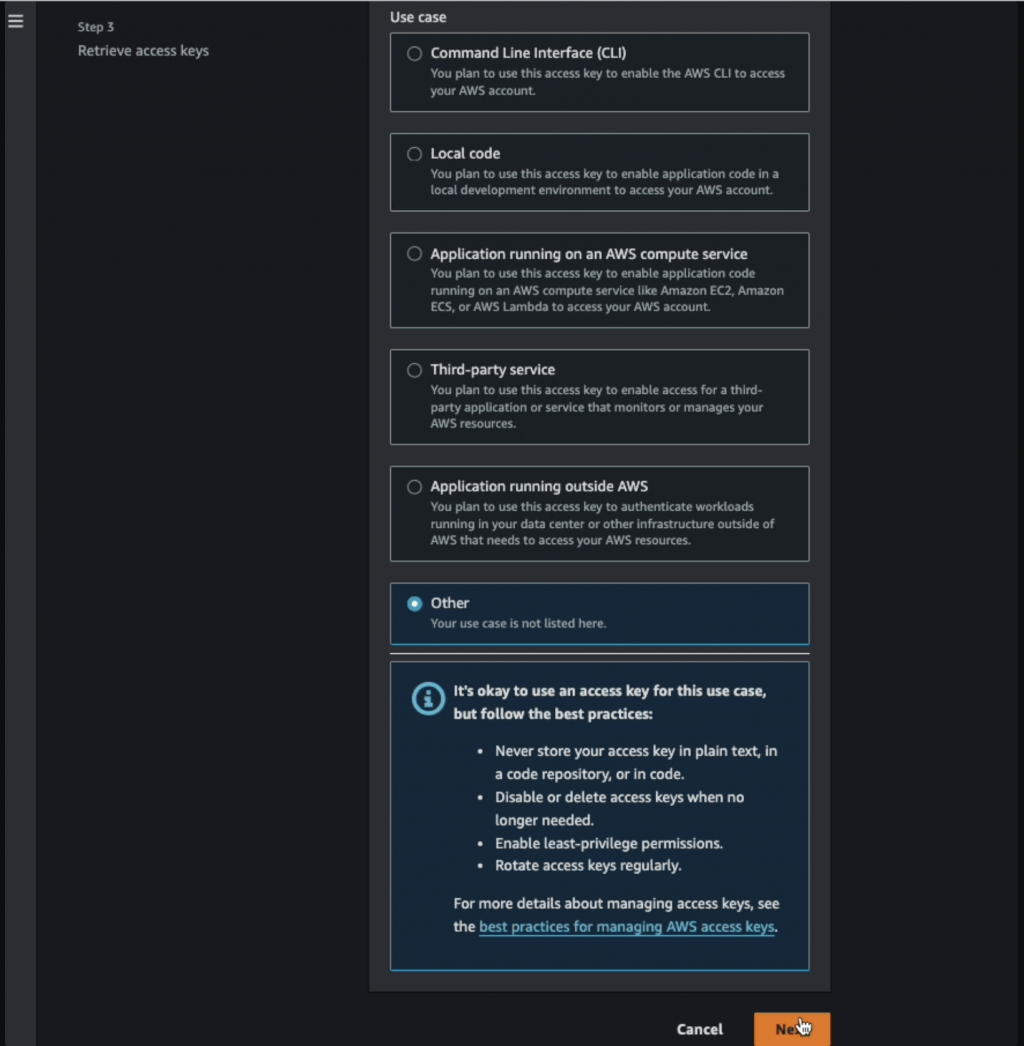
Task: Click 'Your use case is not listed here' text
Action: point(518,623)
